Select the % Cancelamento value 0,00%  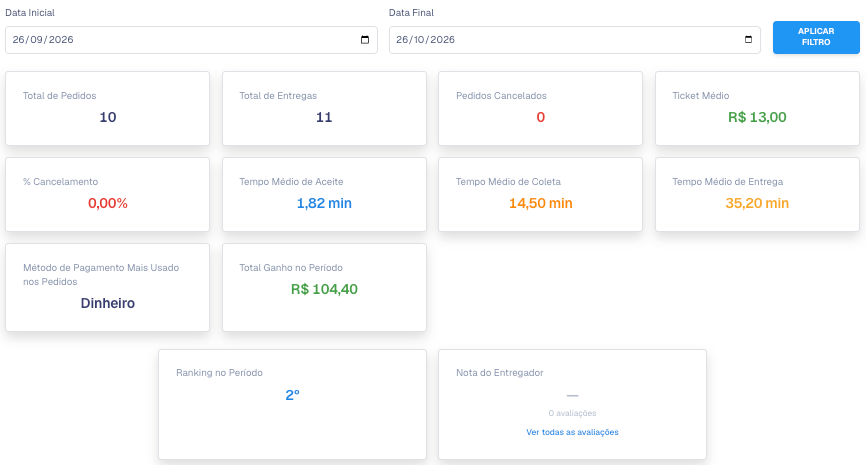(x=108, y=203)
